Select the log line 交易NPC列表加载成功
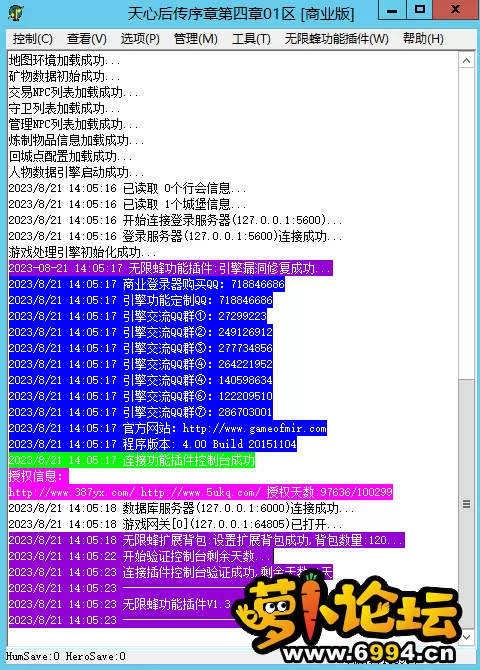This screenshot has width=480, height=670. [73, 92]
